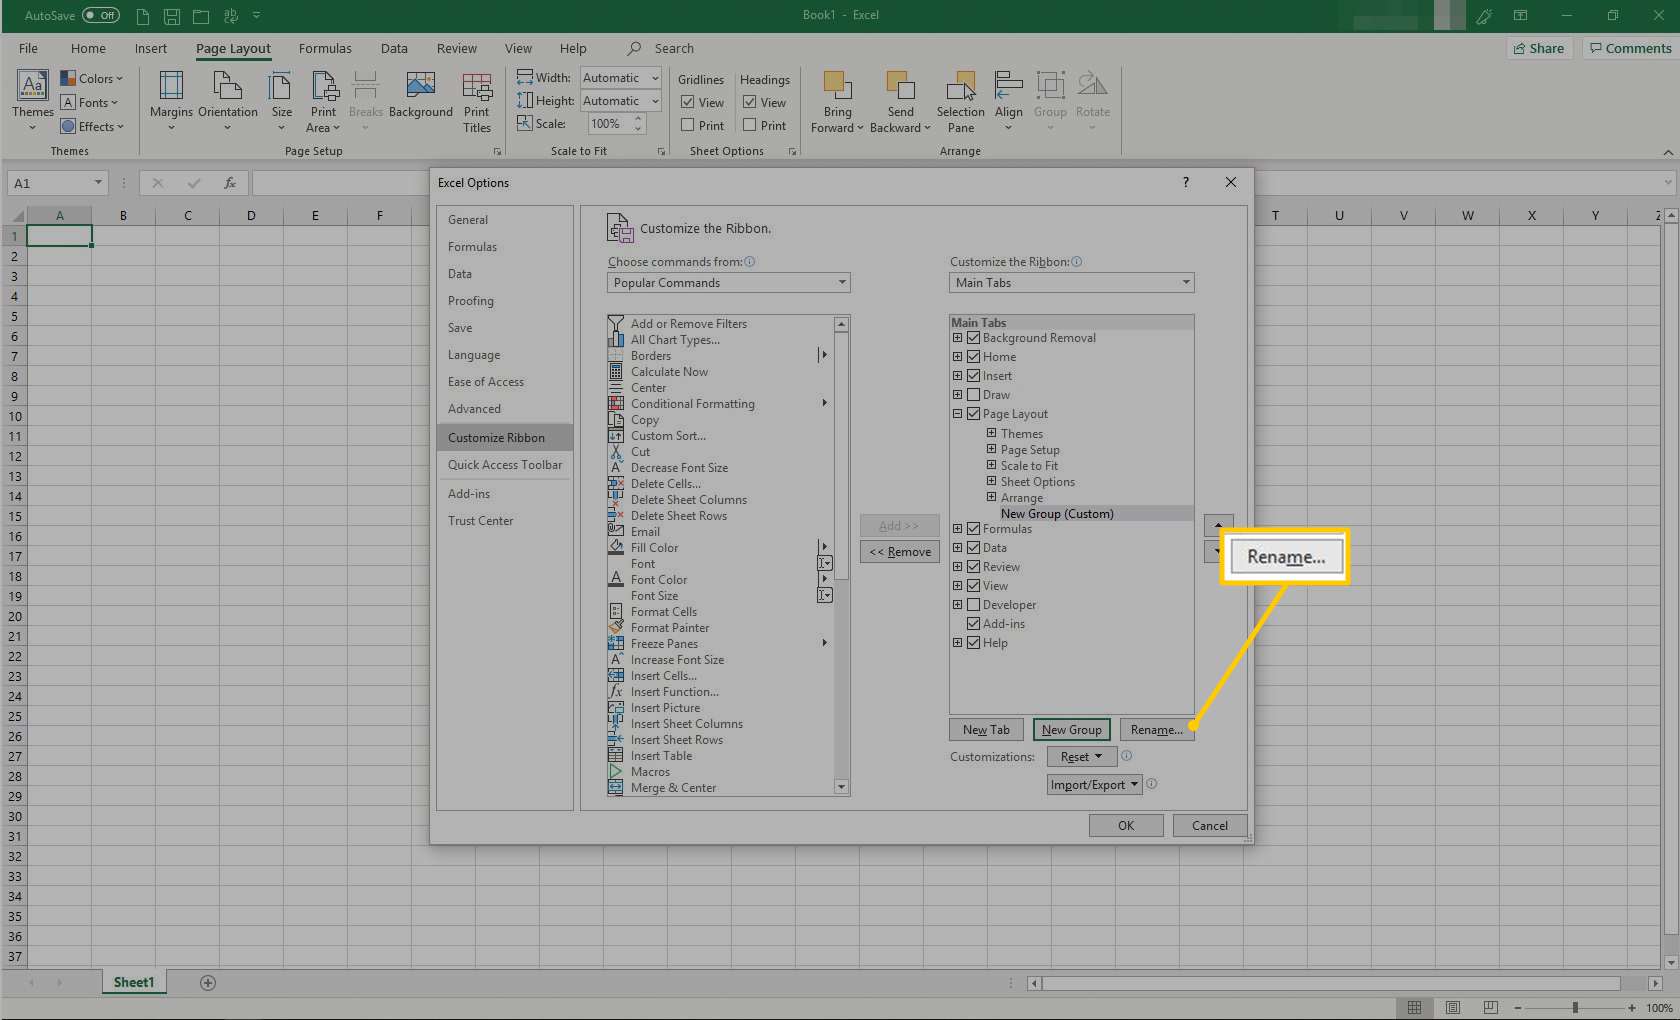The height and width of the screenshot is (1020, 1680).
Task: Check the Developer tab checkbox
Action: pyautogui.click(x=973, y=605)
